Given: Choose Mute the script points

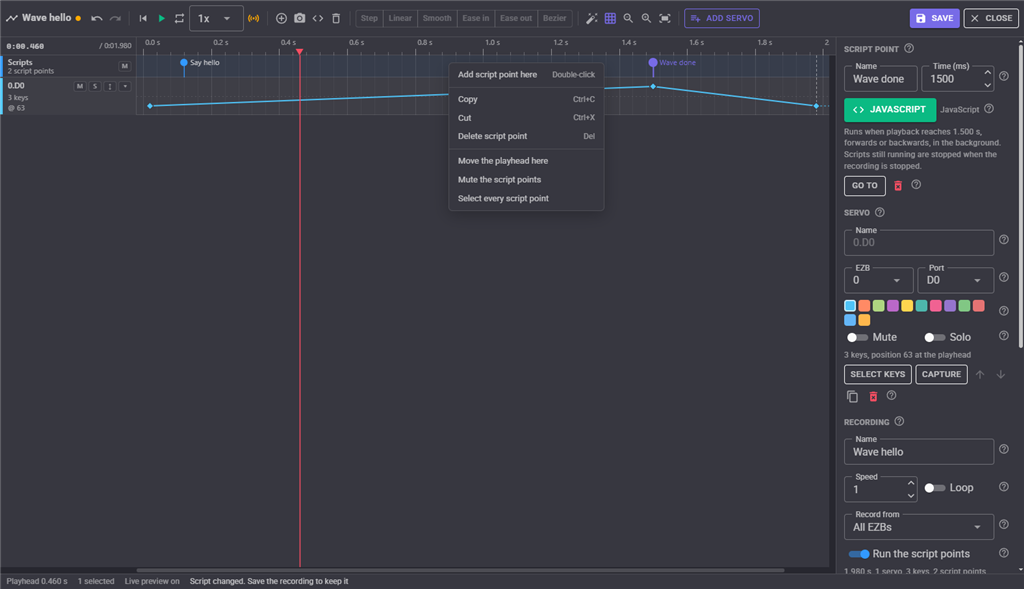Looking at the screenshot, I should [x=526, y=180].
